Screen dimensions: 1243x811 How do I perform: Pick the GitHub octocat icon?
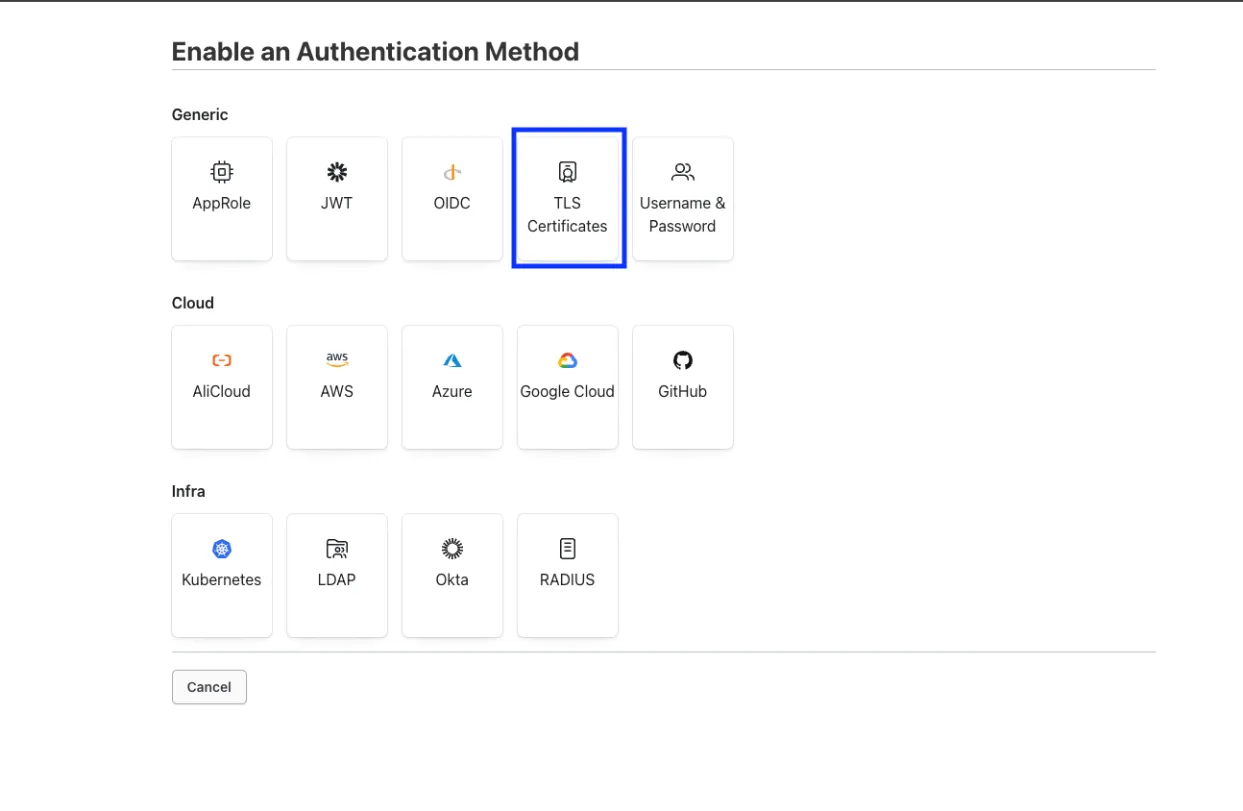(683, 360)
